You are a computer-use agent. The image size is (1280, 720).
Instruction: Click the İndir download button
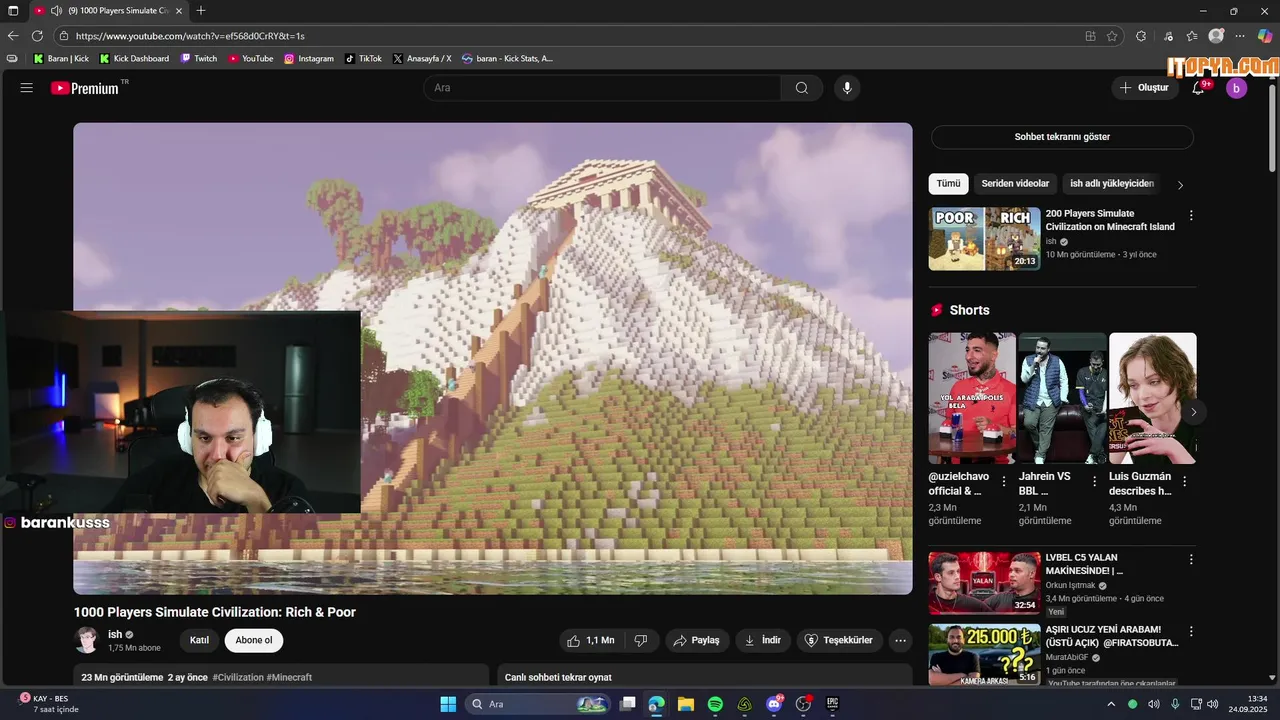tap(762, 640)
